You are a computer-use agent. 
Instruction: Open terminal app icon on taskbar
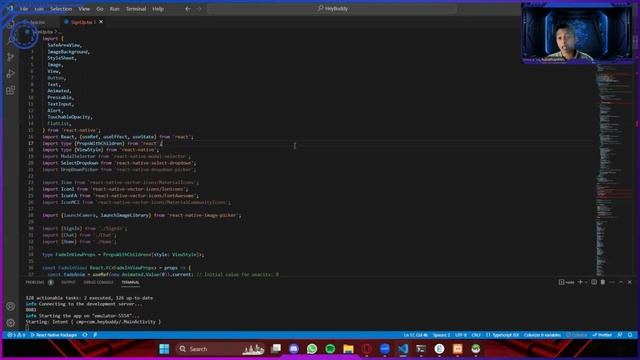421,349
